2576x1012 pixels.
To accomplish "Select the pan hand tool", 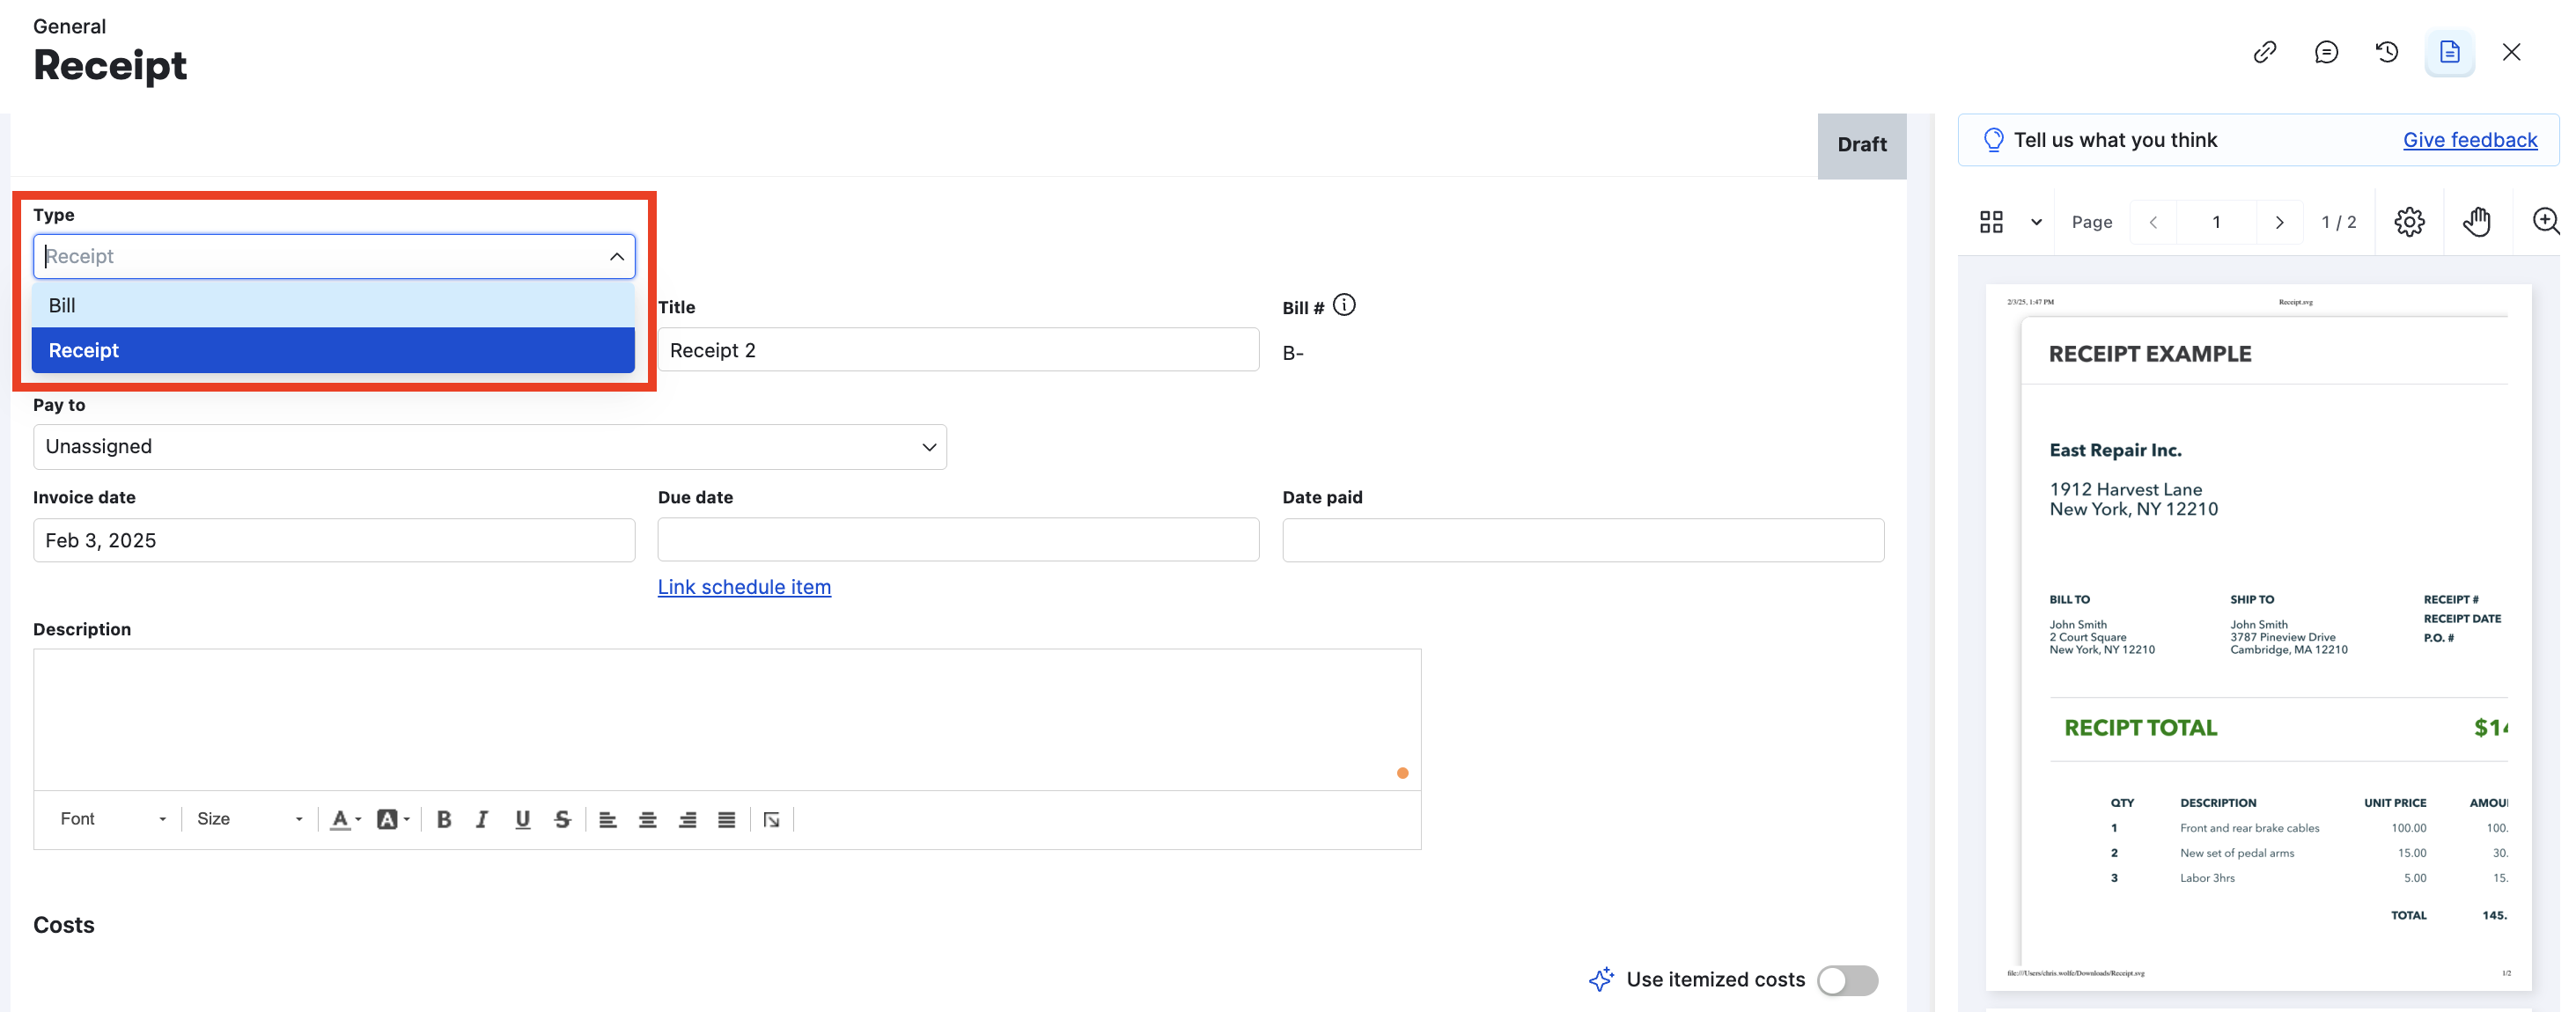I will [2476, 222].
